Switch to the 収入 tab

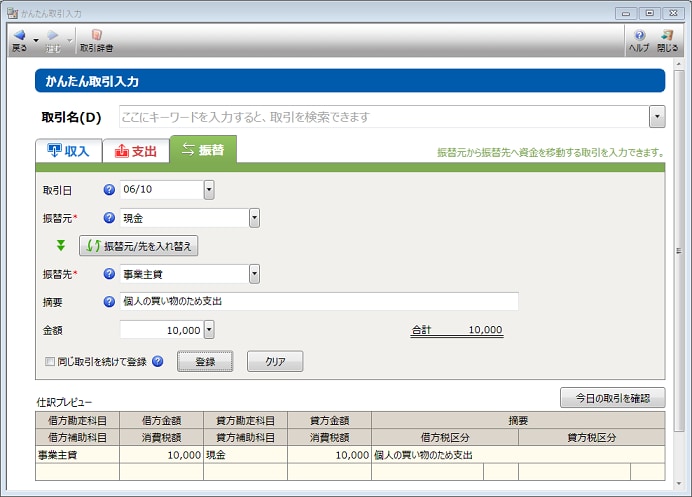point(67,151)
